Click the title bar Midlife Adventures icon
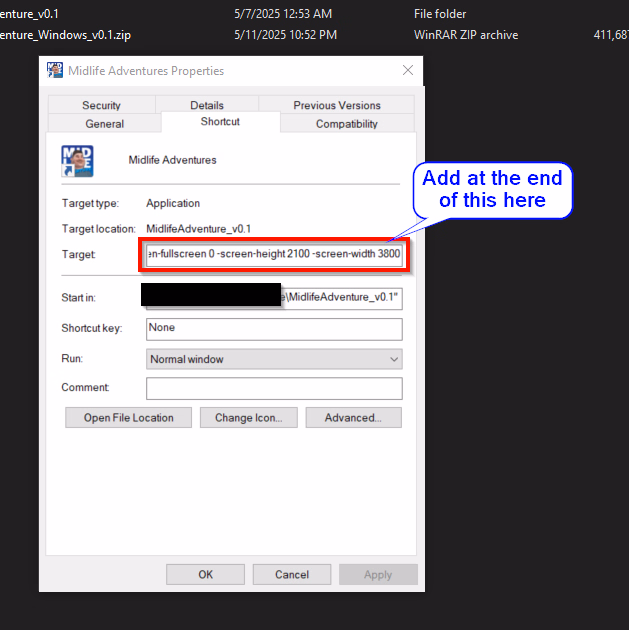 click(55, 70)
